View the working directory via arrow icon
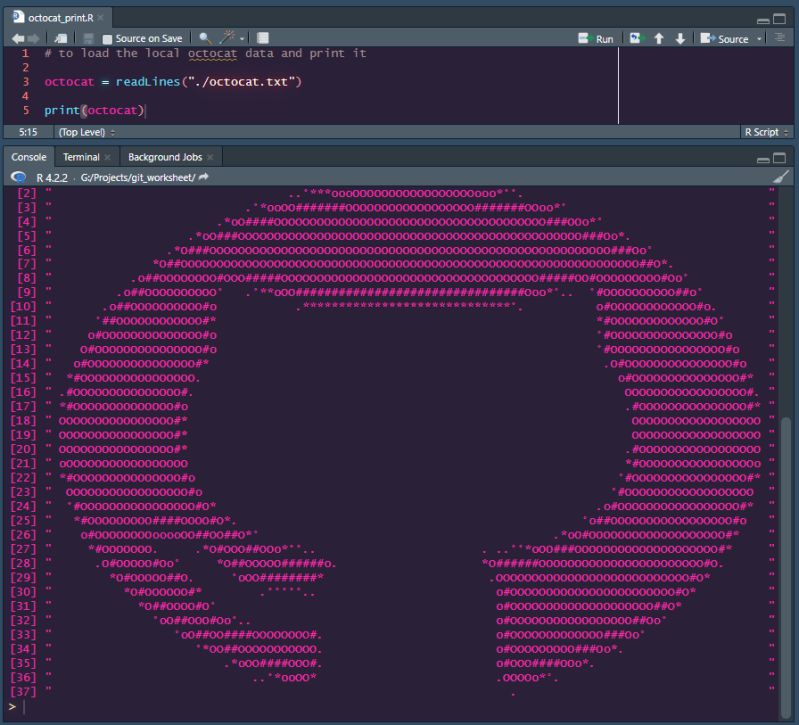This screenshot has height=725, width=799. (203, 177)
